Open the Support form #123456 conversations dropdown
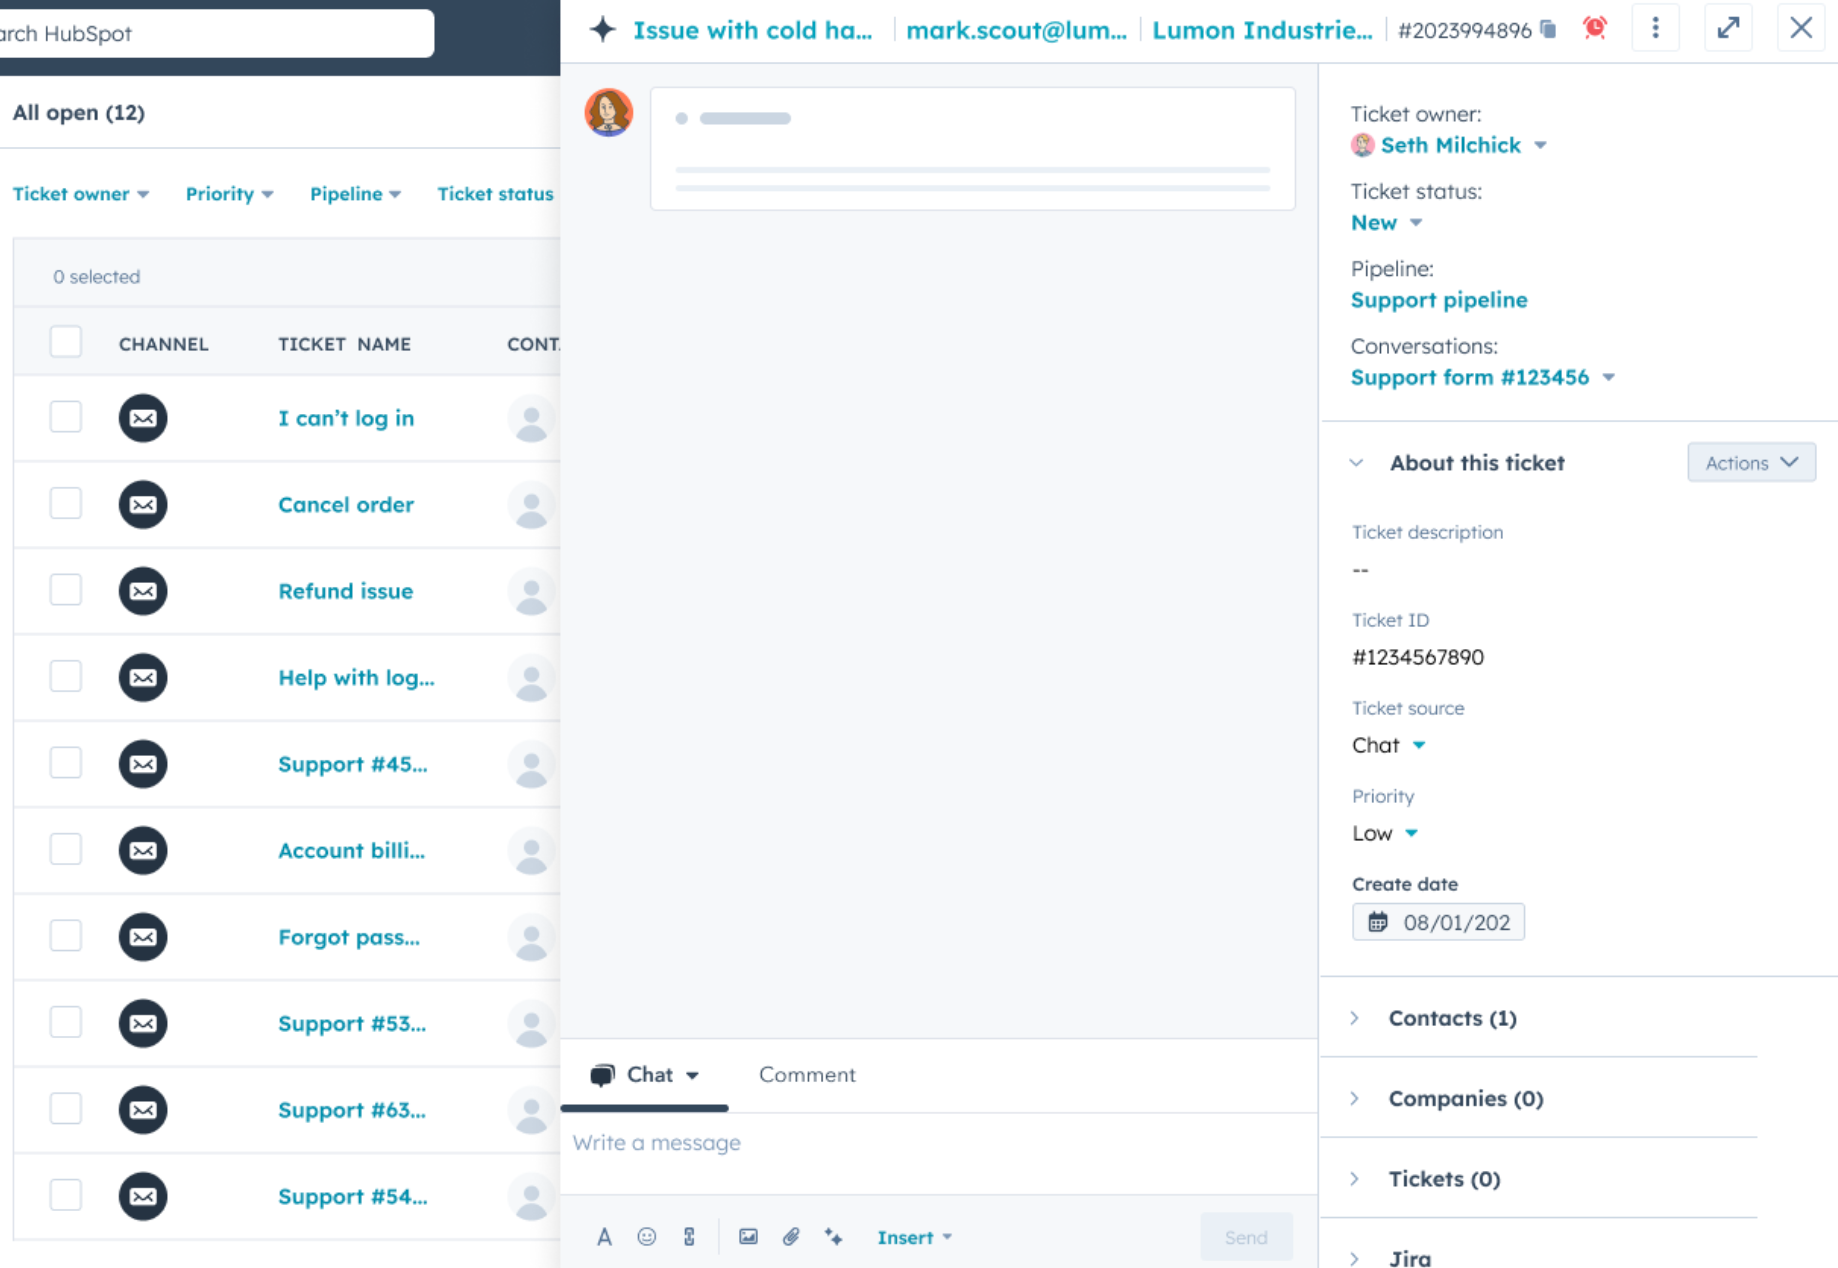1838x1268 pixels. pyautogui.click(x=1482, y=377)
